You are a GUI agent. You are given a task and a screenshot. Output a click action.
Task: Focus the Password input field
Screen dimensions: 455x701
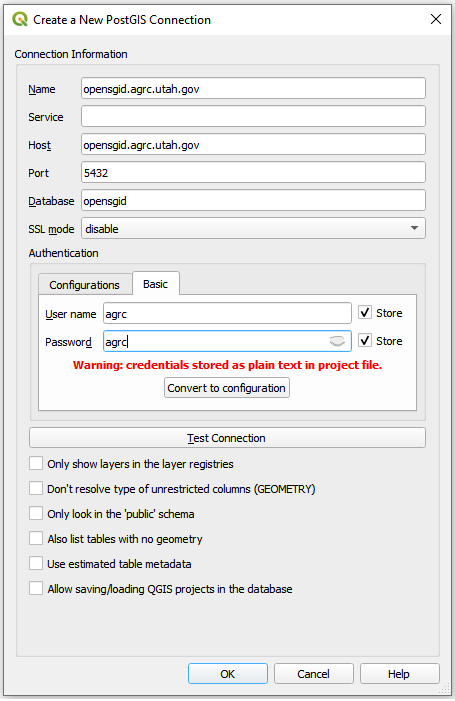pyautogui.click(x=227, y=341)
